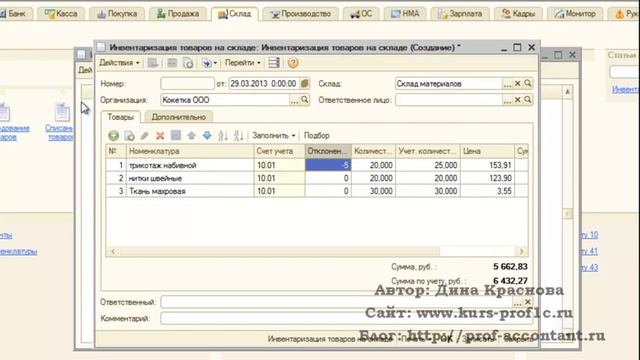Open magnifier for Склад field

tap(528, 84)
